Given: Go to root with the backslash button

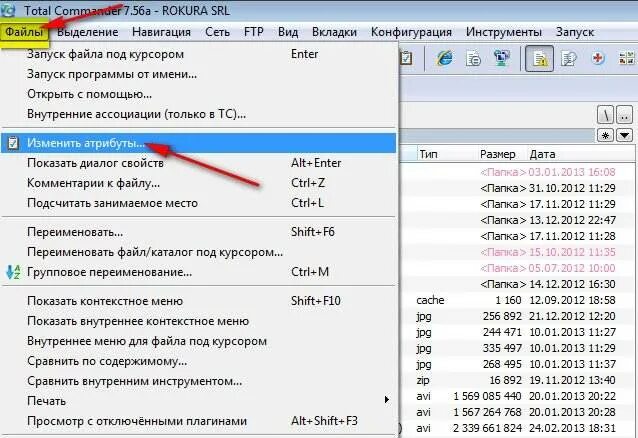Looking at the screenshot, I should pyautogui.click(x=605, y=115).
